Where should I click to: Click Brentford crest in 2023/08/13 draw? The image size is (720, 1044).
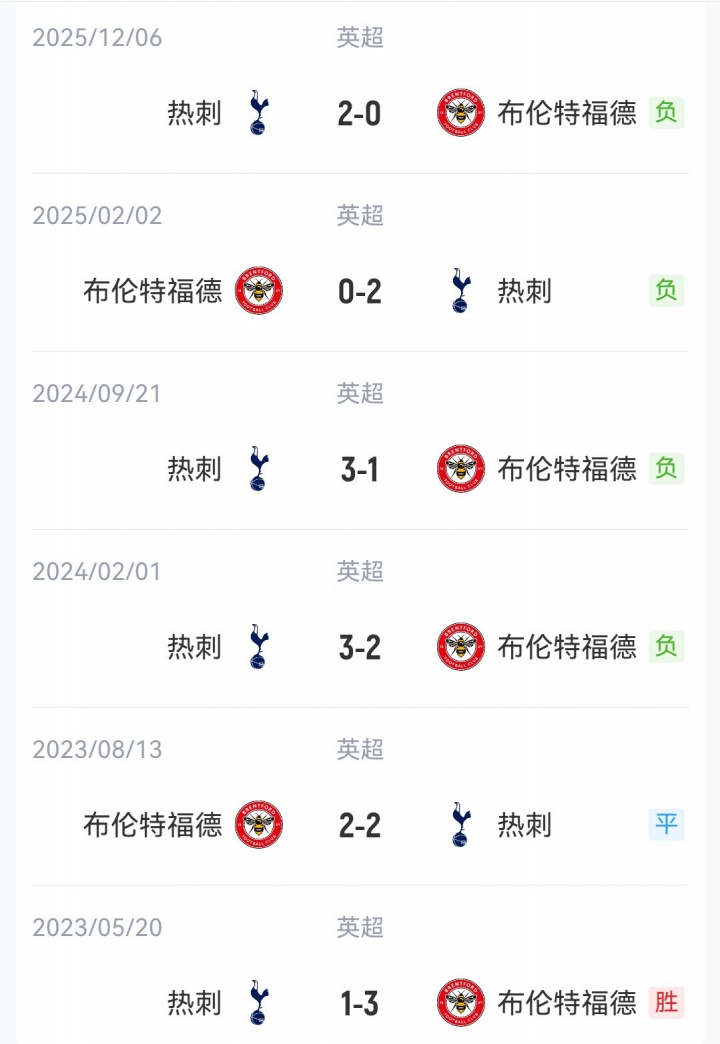pyautogui.click(x=259, y=825)
